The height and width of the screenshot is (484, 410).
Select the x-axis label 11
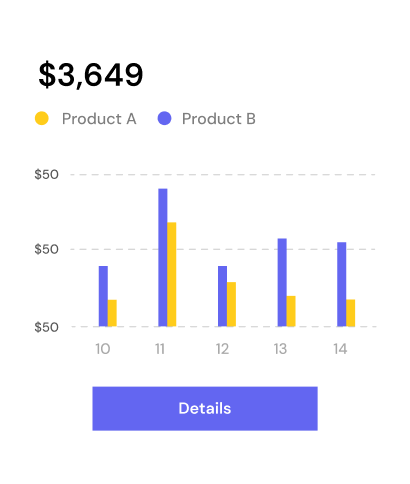(x=160, y=349)
